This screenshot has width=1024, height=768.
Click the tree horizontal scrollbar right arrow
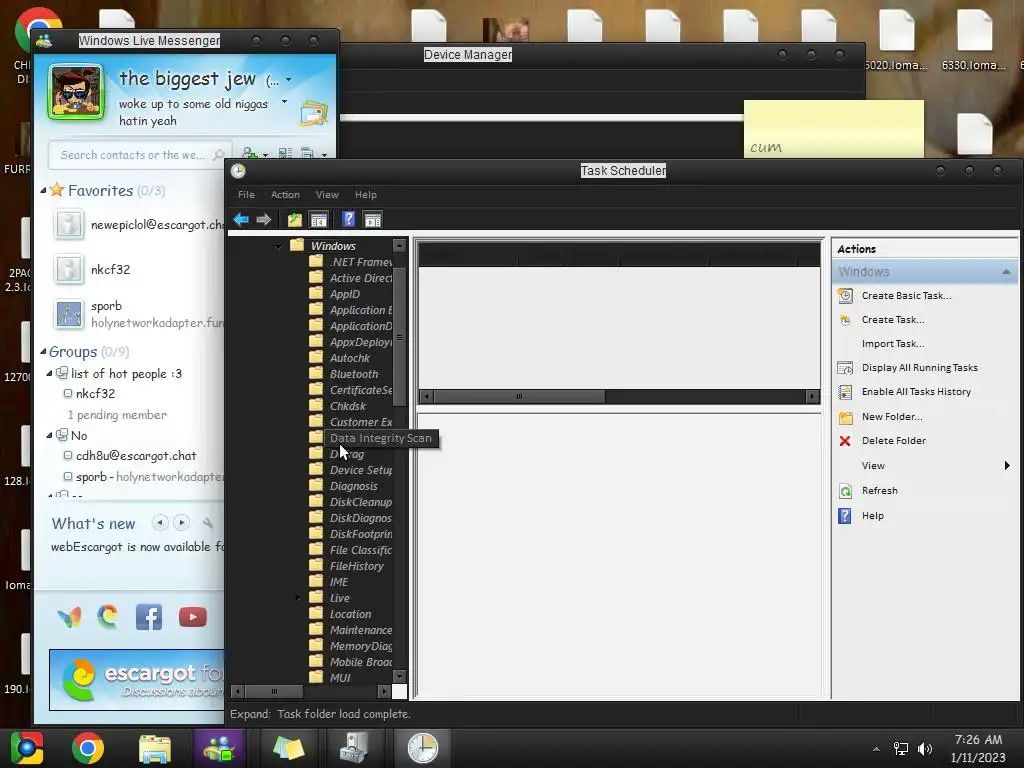pos(384,691)
